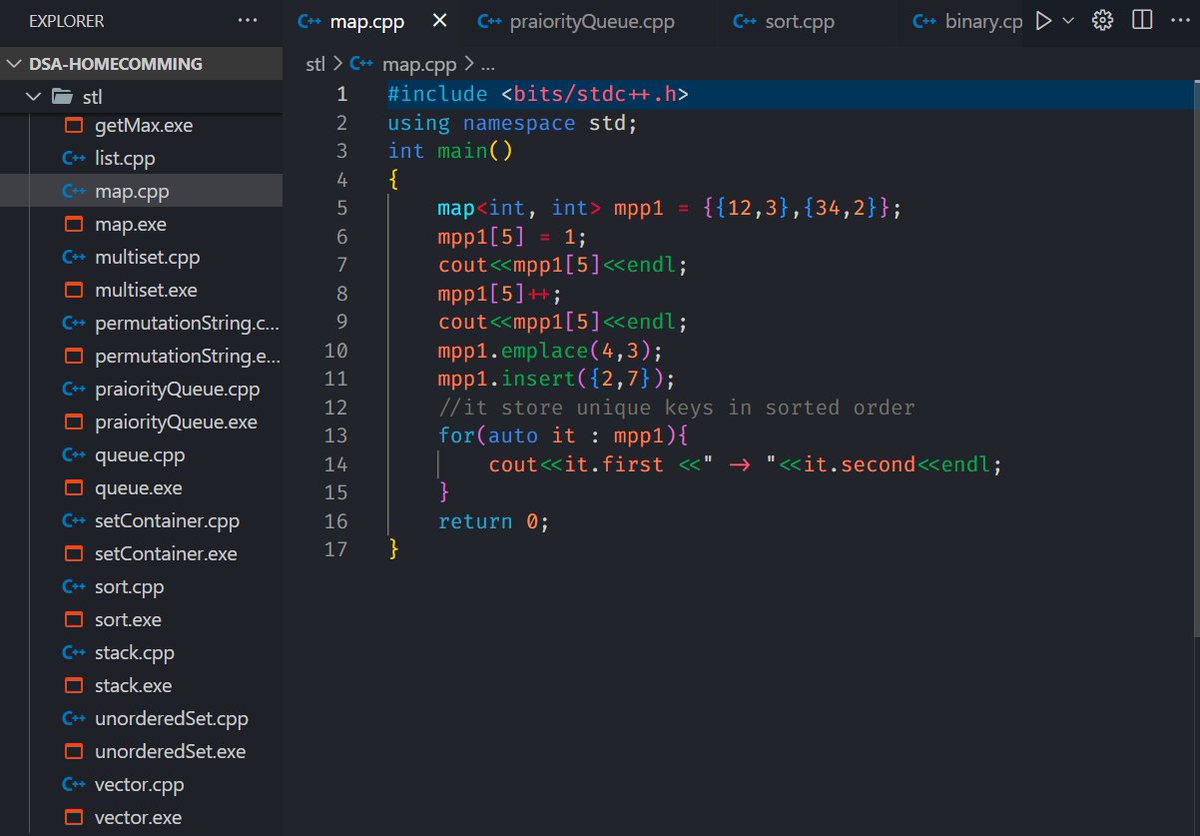The image size is (1200, 836).
Task: Select stack.cpp in the Explorer
Action: pyautogui.click(x=131, y=652)
